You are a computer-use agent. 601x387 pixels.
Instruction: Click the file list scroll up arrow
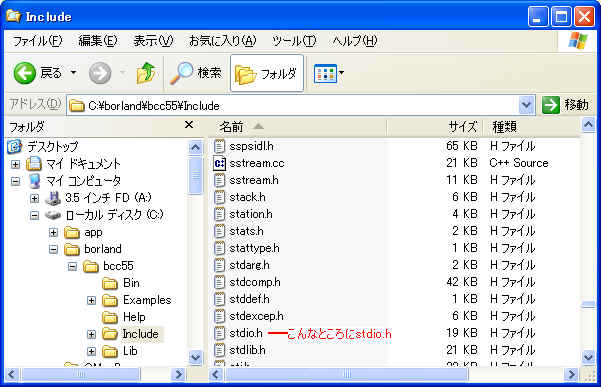pos(588,125)
